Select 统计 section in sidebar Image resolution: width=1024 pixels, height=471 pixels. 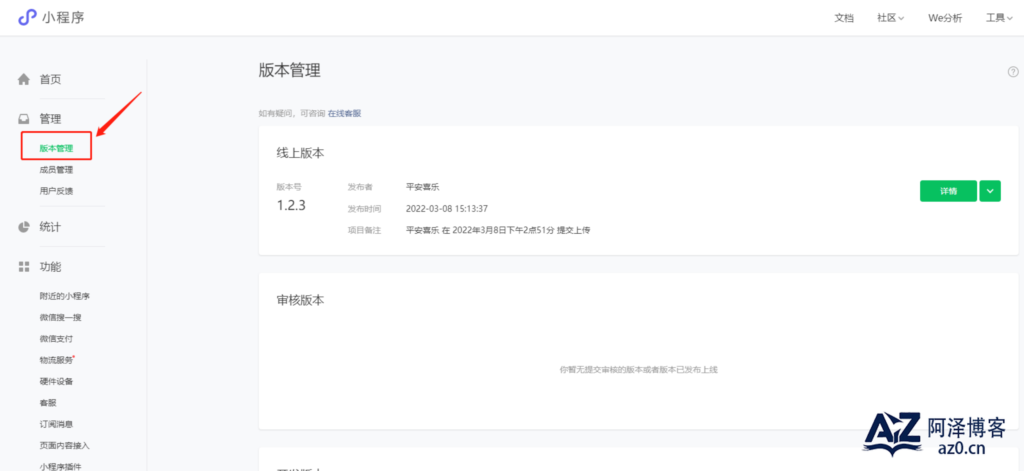pyautogui.click(x=50, y=227)
